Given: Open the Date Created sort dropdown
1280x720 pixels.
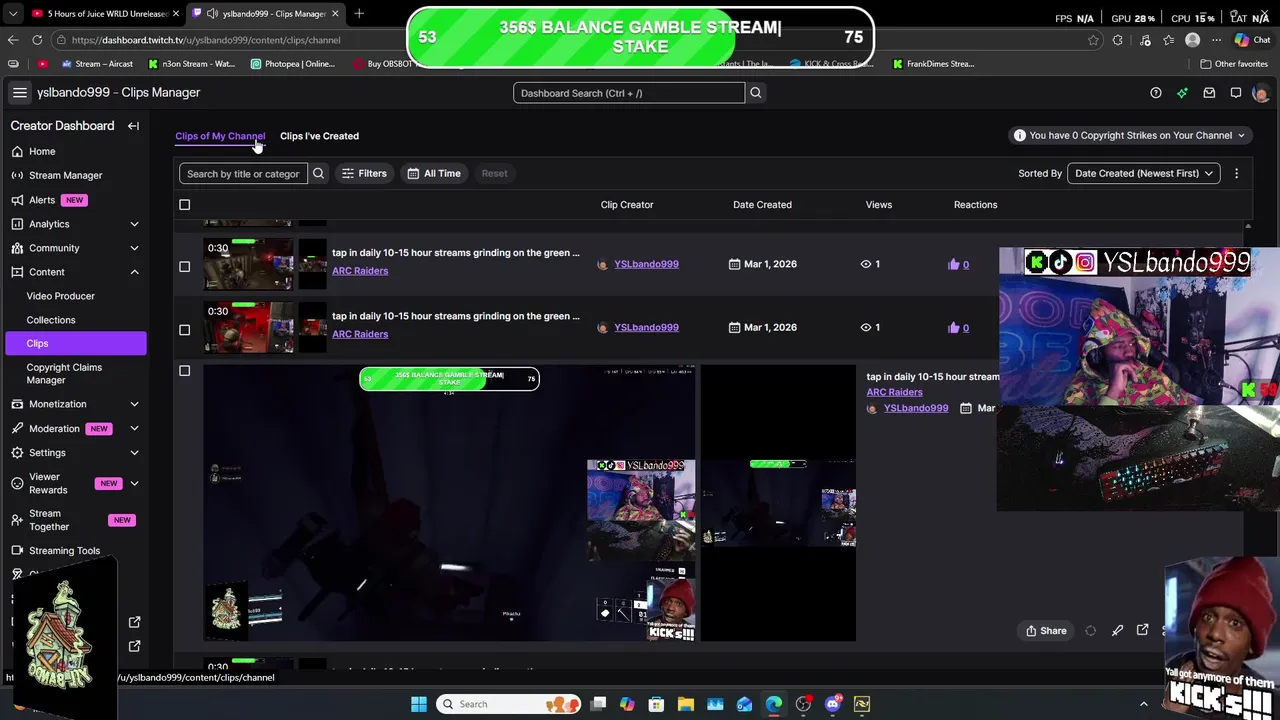Looking at the screenshot, I should [x=1144, y=173].
